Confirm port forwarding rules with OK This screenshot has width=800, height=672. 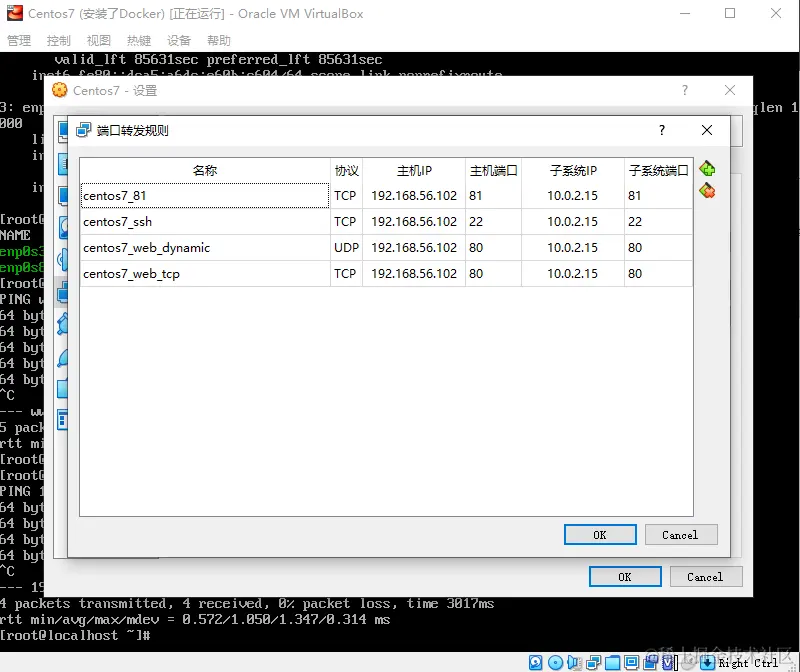(600, 535)
